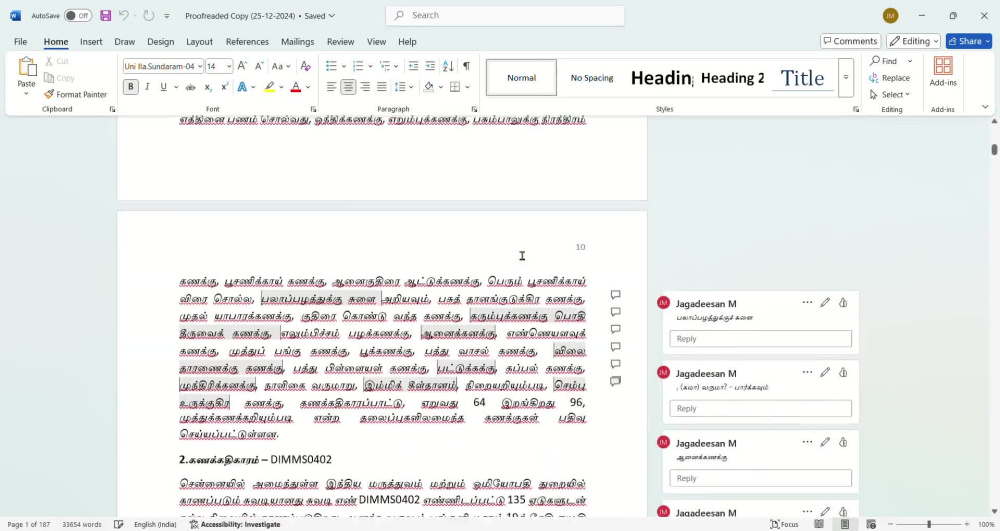The image size is (1000, 531).
Task: Toggle Superscript formatting
Action: click(224, 87)
